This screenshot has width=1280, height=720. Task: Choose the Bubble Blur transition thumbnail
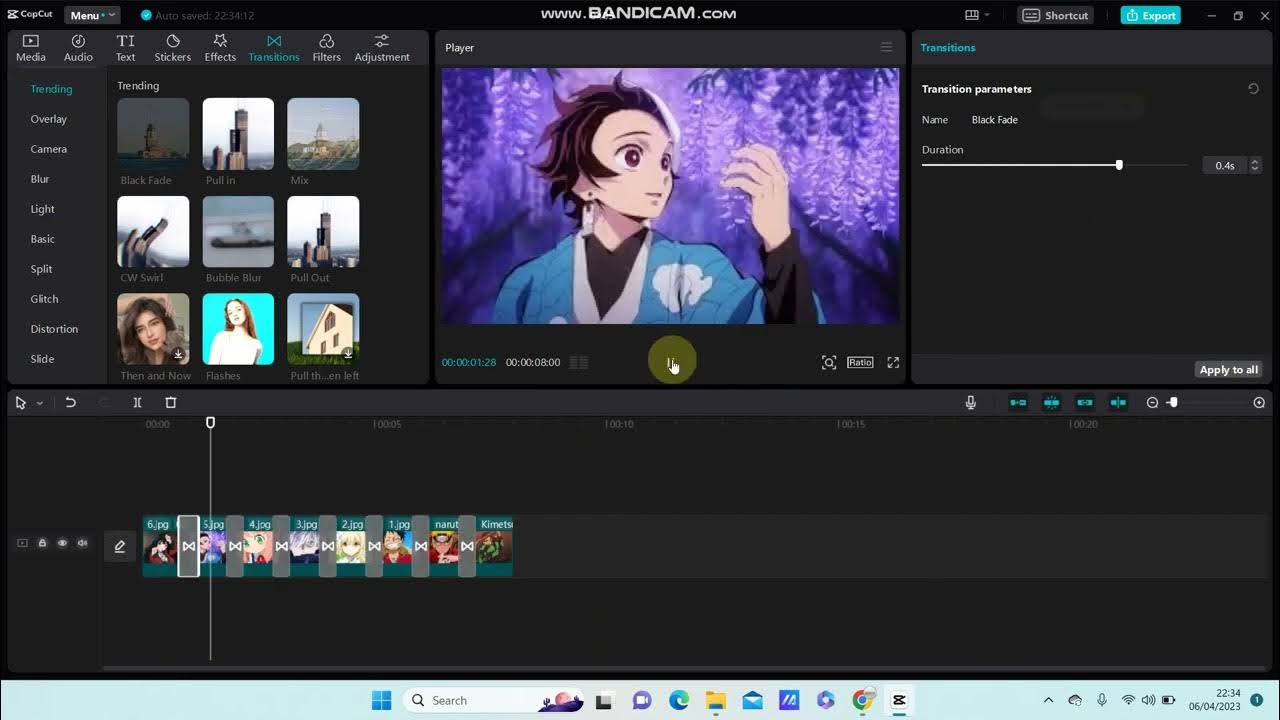(238, 232)
